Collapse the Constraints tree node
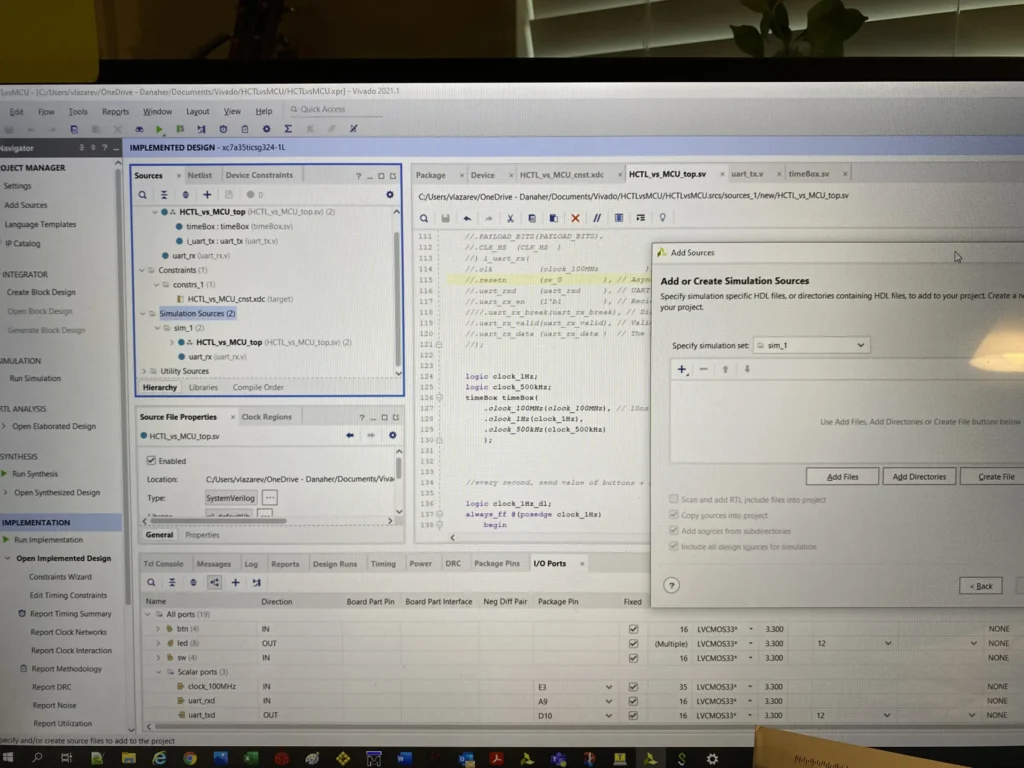The image size is (1024, 768). (142, 270)
